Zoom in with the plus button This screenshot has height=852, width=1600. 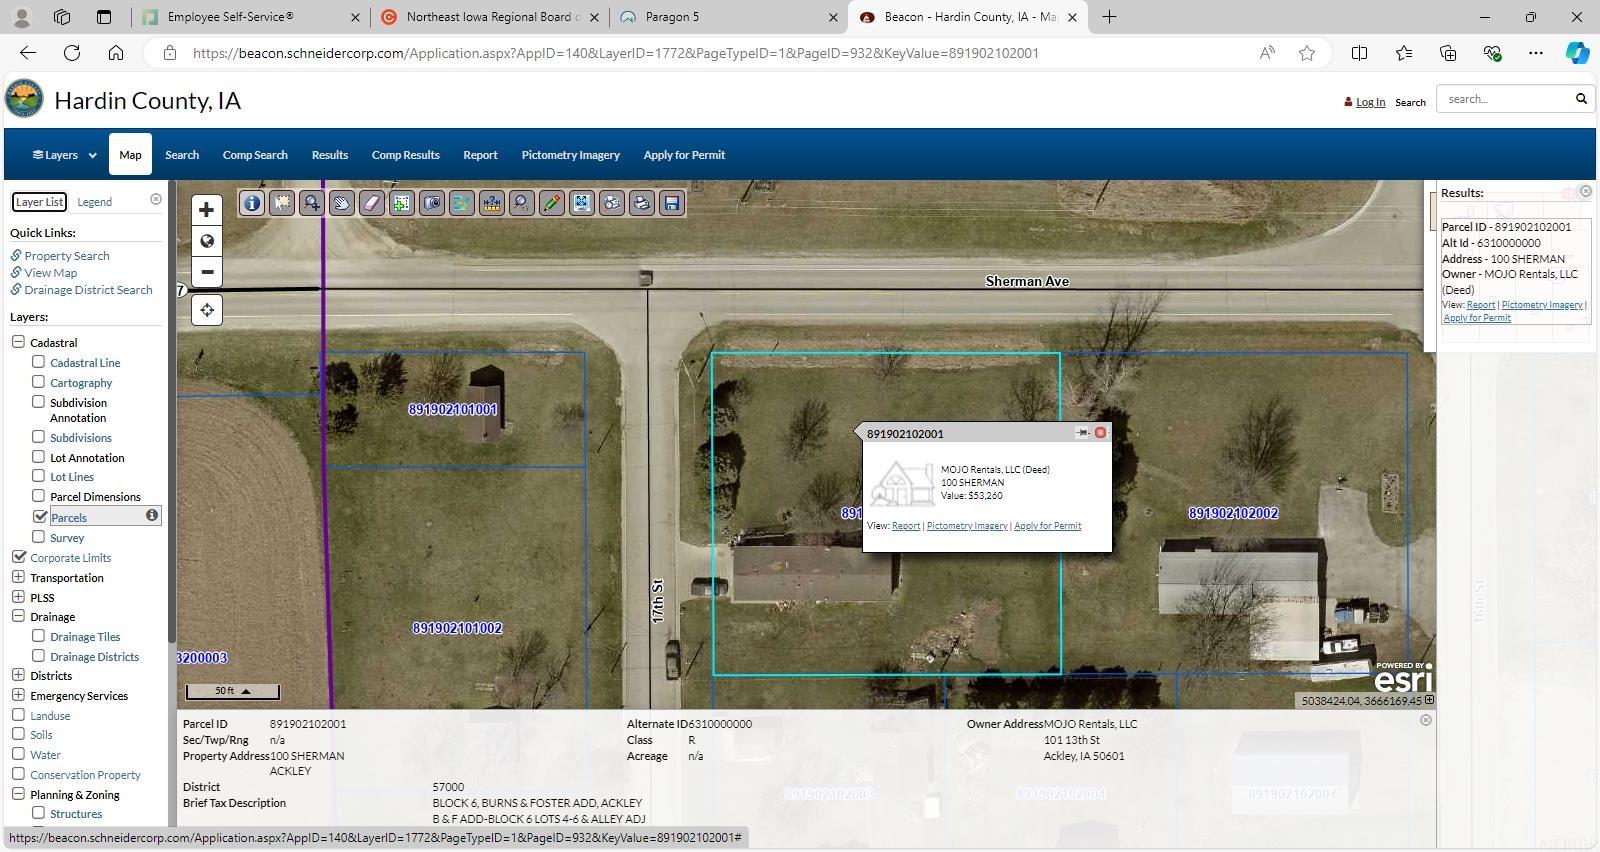tap(206, 210)
